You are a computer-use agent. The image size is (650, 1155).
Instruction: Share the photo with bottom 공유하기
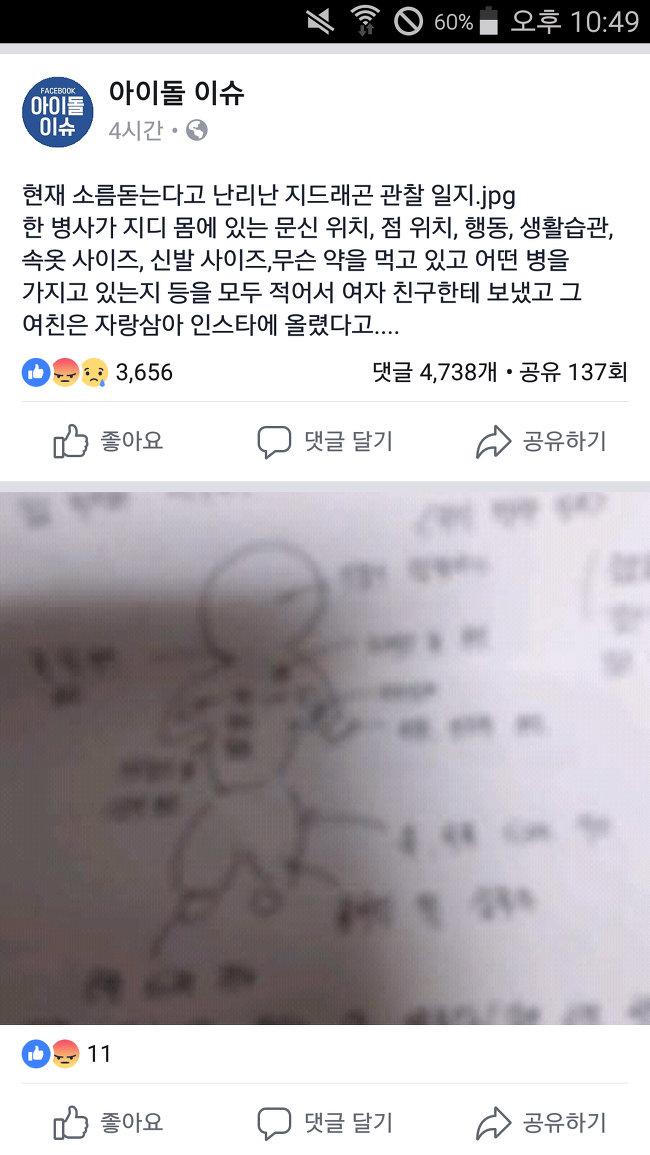point(542,1123)
